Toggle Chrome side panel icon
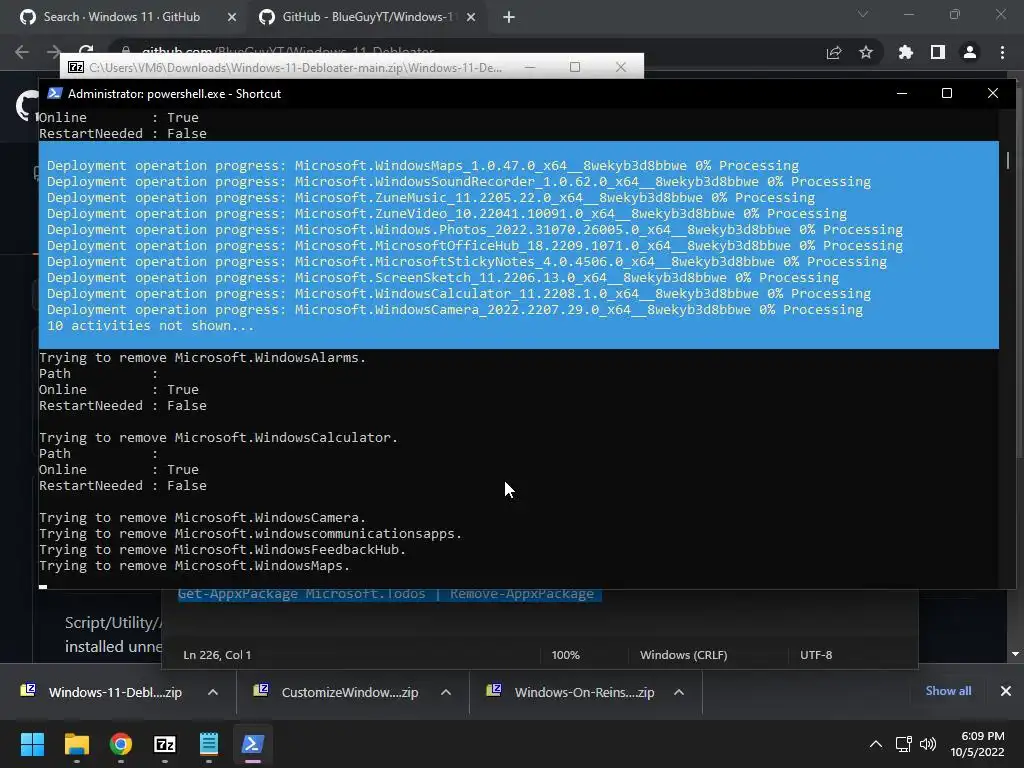 click(938, 52)
